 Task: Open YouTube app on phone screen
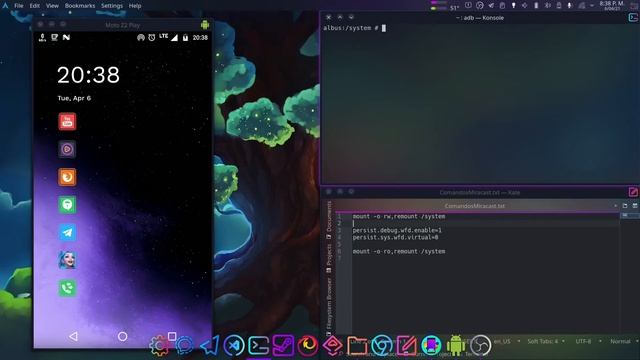click(67, 122)
